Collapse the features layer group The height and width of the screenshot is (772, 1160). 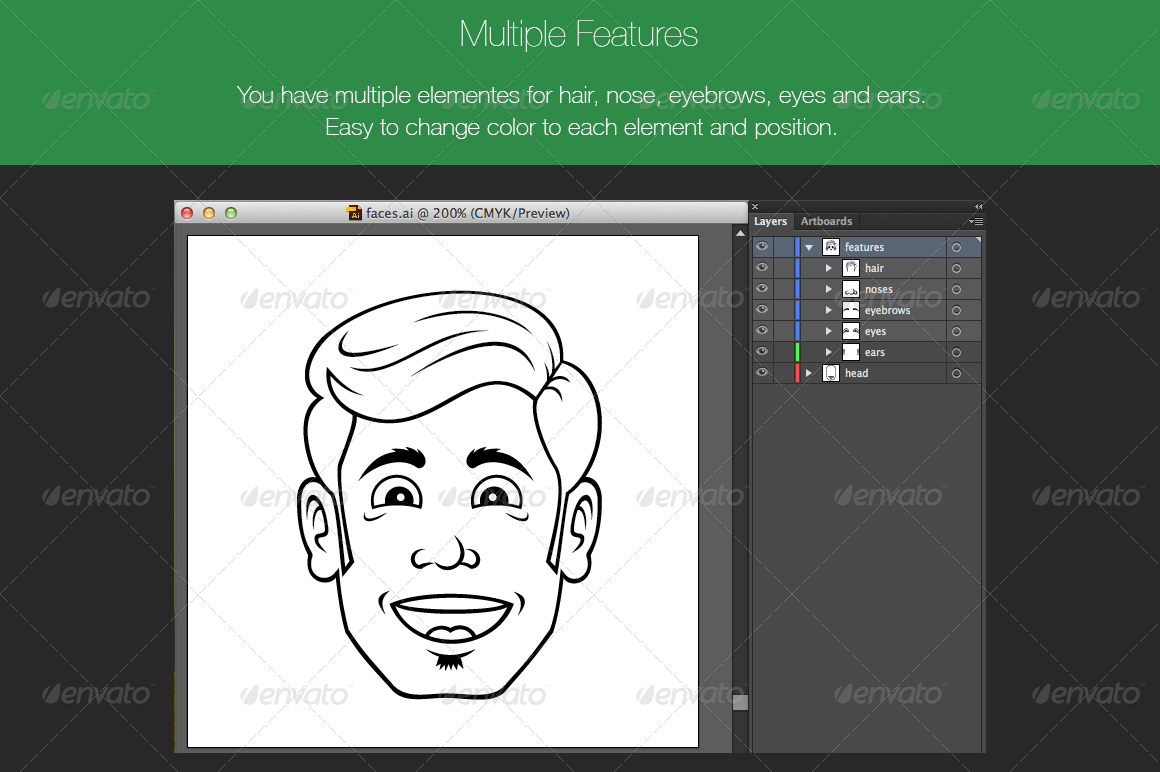click(809, 246)
